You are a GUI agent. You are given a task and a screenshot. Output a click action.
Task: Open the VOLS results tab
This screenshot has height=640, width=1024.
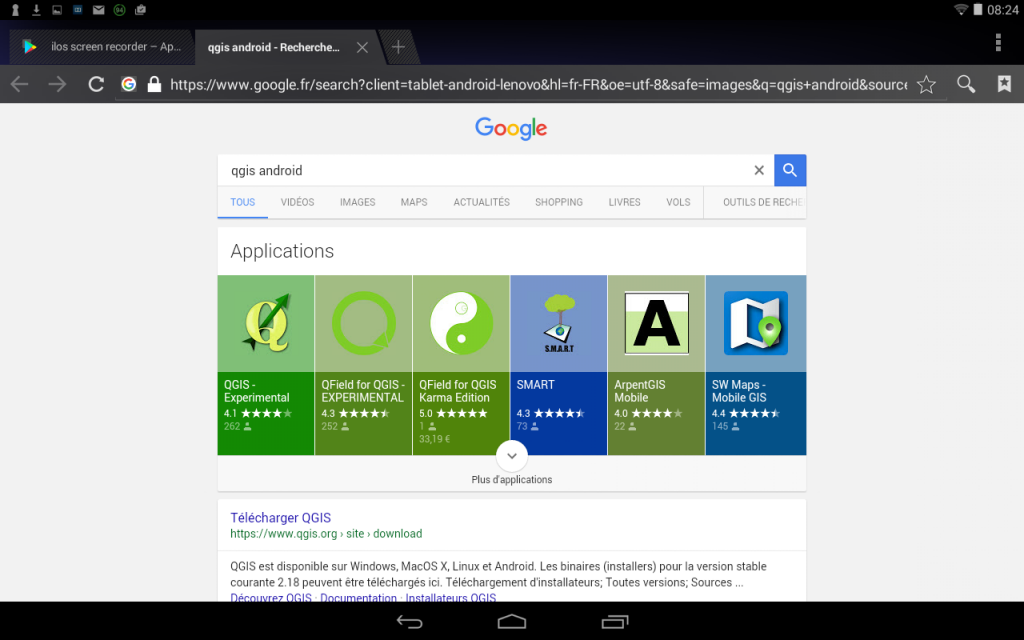[x=678, y=202]
